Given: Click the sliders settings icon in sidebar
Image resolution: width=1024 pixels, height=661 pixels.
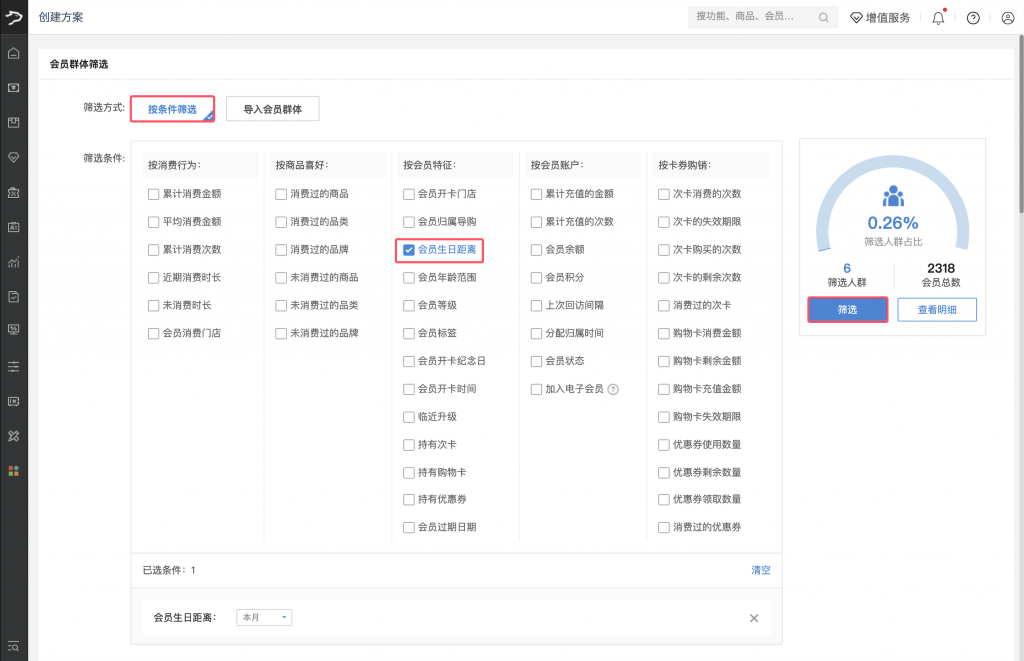Looking at the screenshot, I should coord(13,367).
